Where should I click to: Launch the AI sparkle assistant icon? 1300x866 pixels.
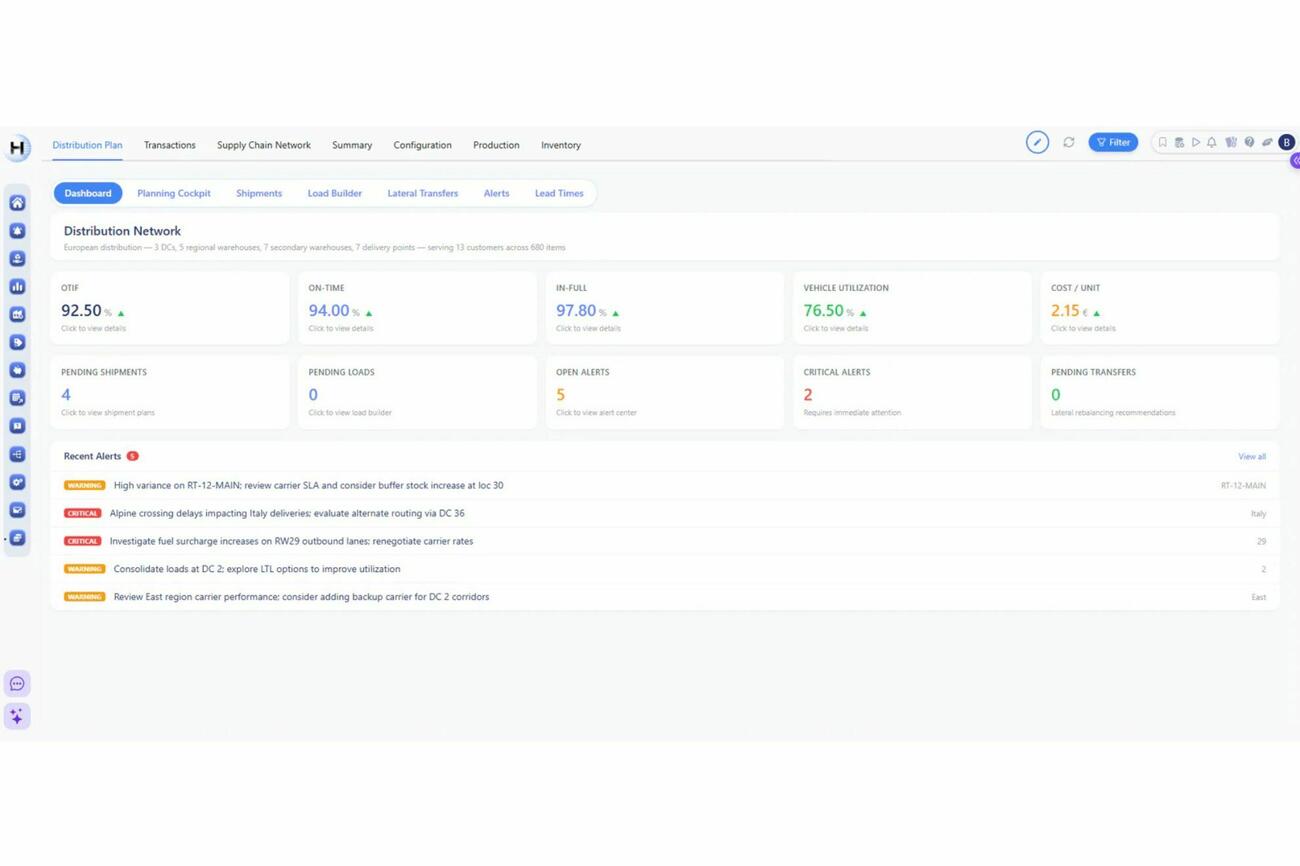tap(17, 715)
